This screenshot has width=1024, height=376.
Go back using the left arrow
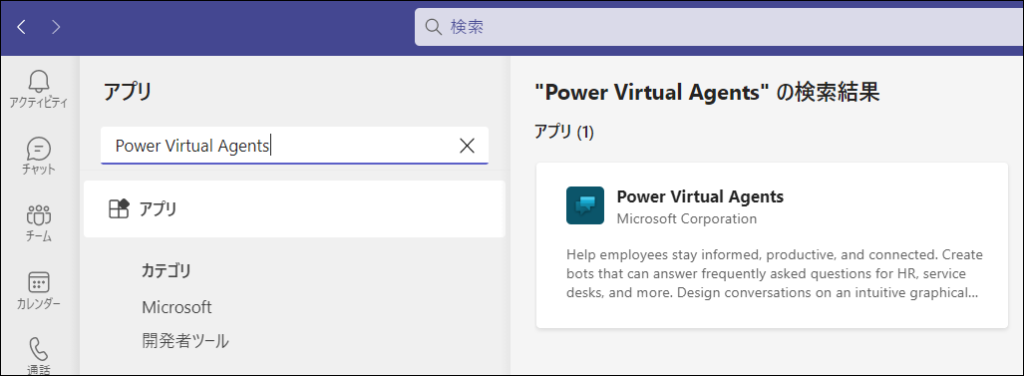pyautogui.click(x=22, y=27)
